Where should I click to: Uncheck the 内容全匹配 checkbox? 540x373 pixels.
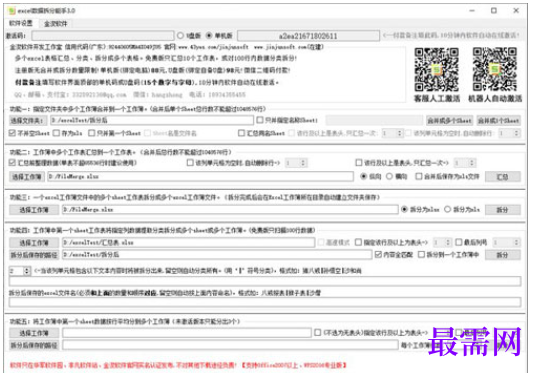click(378, 255)
